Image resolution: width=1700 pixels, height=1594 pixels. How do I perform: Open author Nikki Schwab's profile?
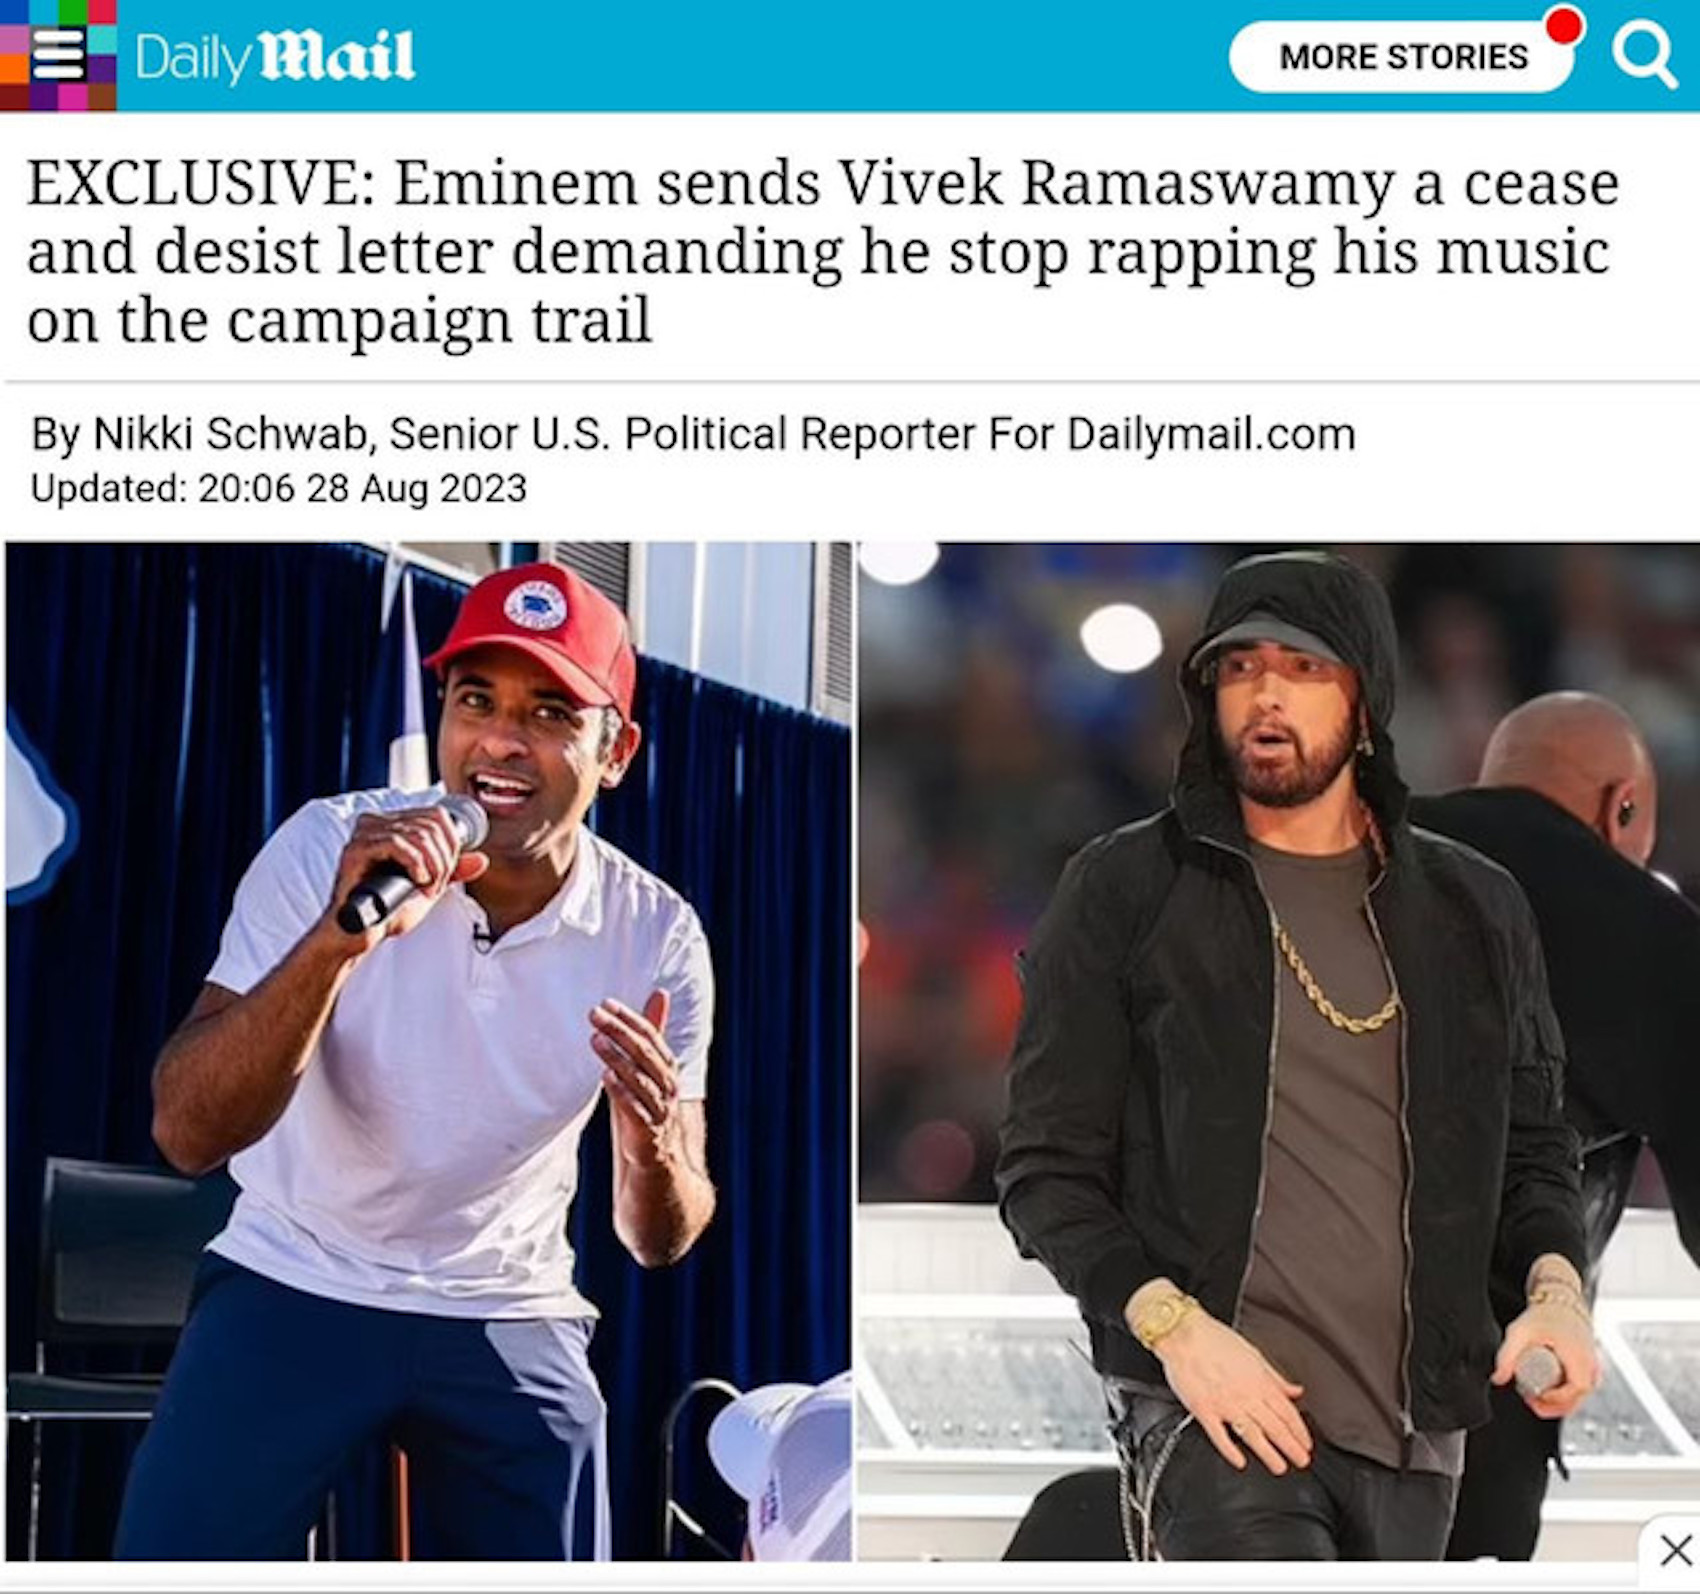230,434
